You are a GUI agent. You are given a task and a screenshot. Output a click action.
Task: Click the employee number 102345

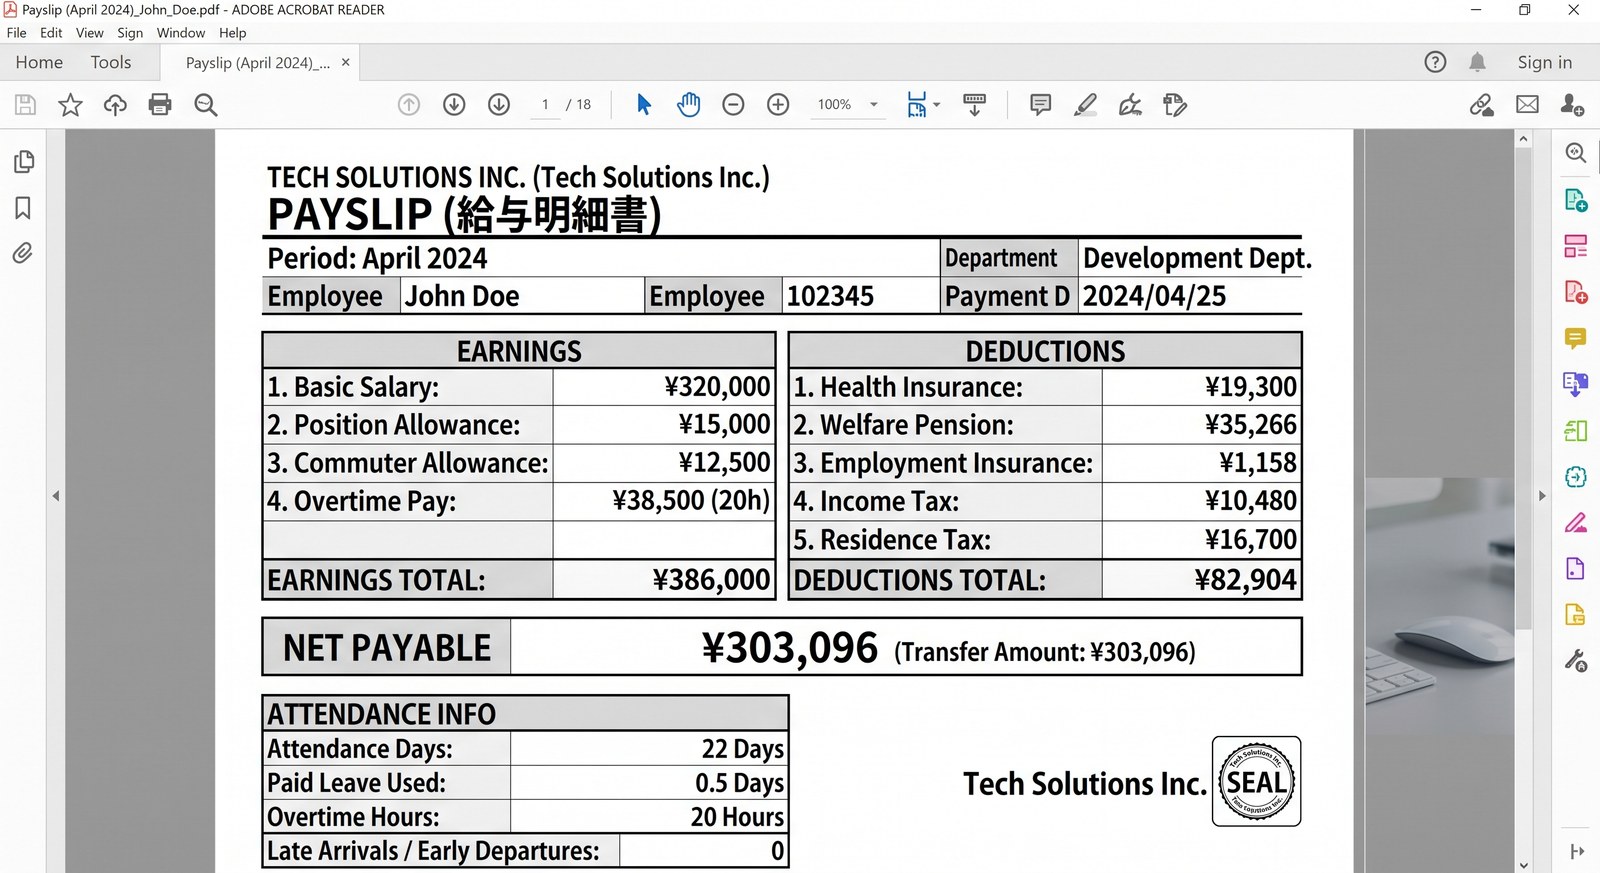(x=831, y=296)
